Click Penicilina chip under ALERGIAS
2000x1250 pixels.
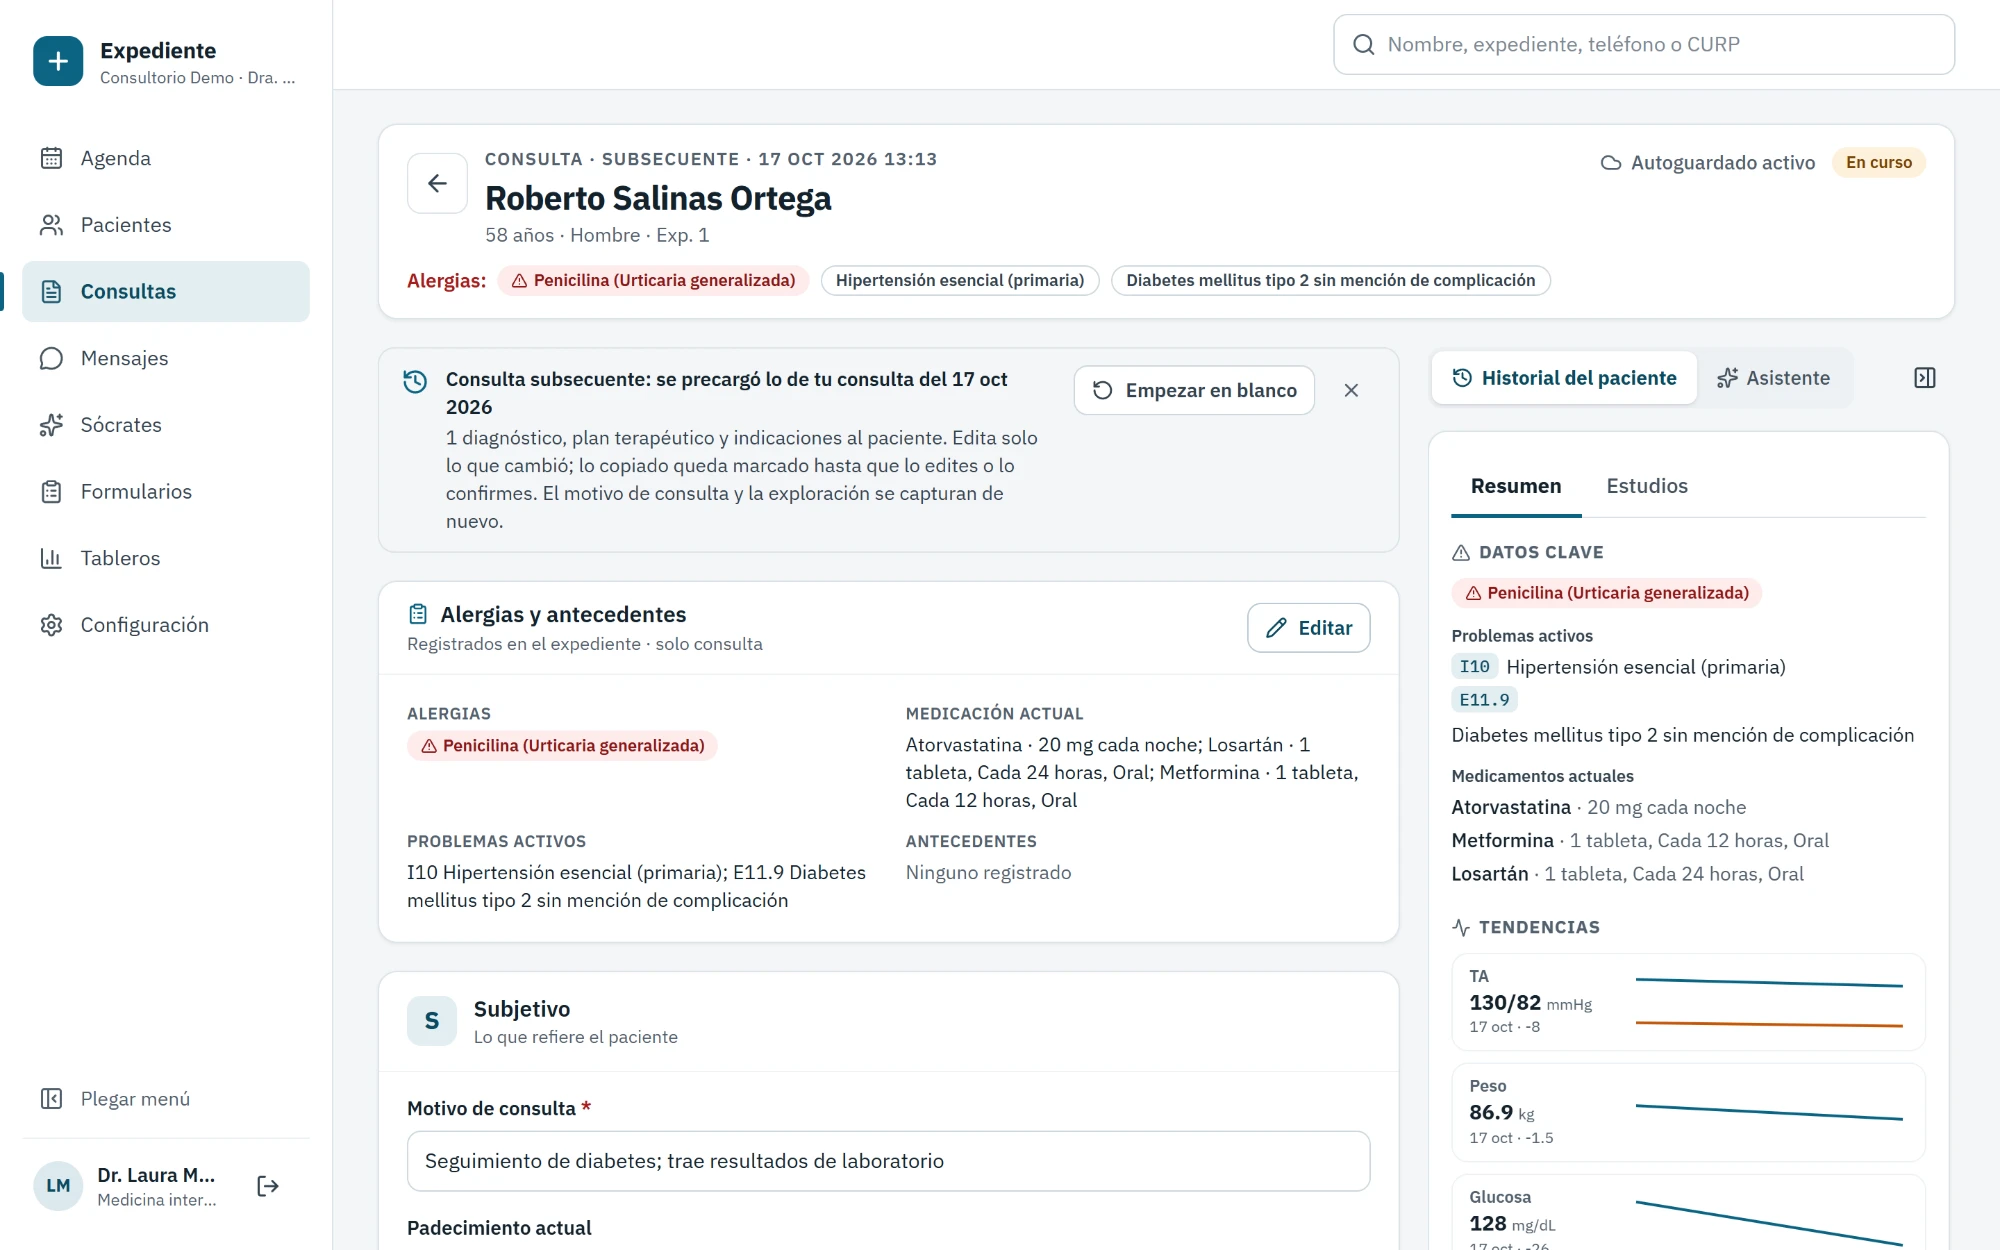pyautogui.click(x=562, y=746)
